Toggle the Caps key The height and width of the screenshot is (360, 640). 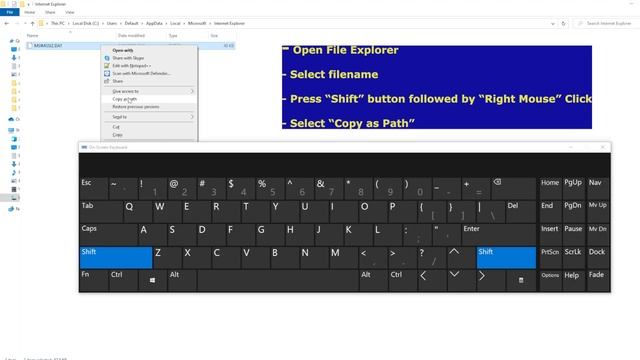click(109, 234)
